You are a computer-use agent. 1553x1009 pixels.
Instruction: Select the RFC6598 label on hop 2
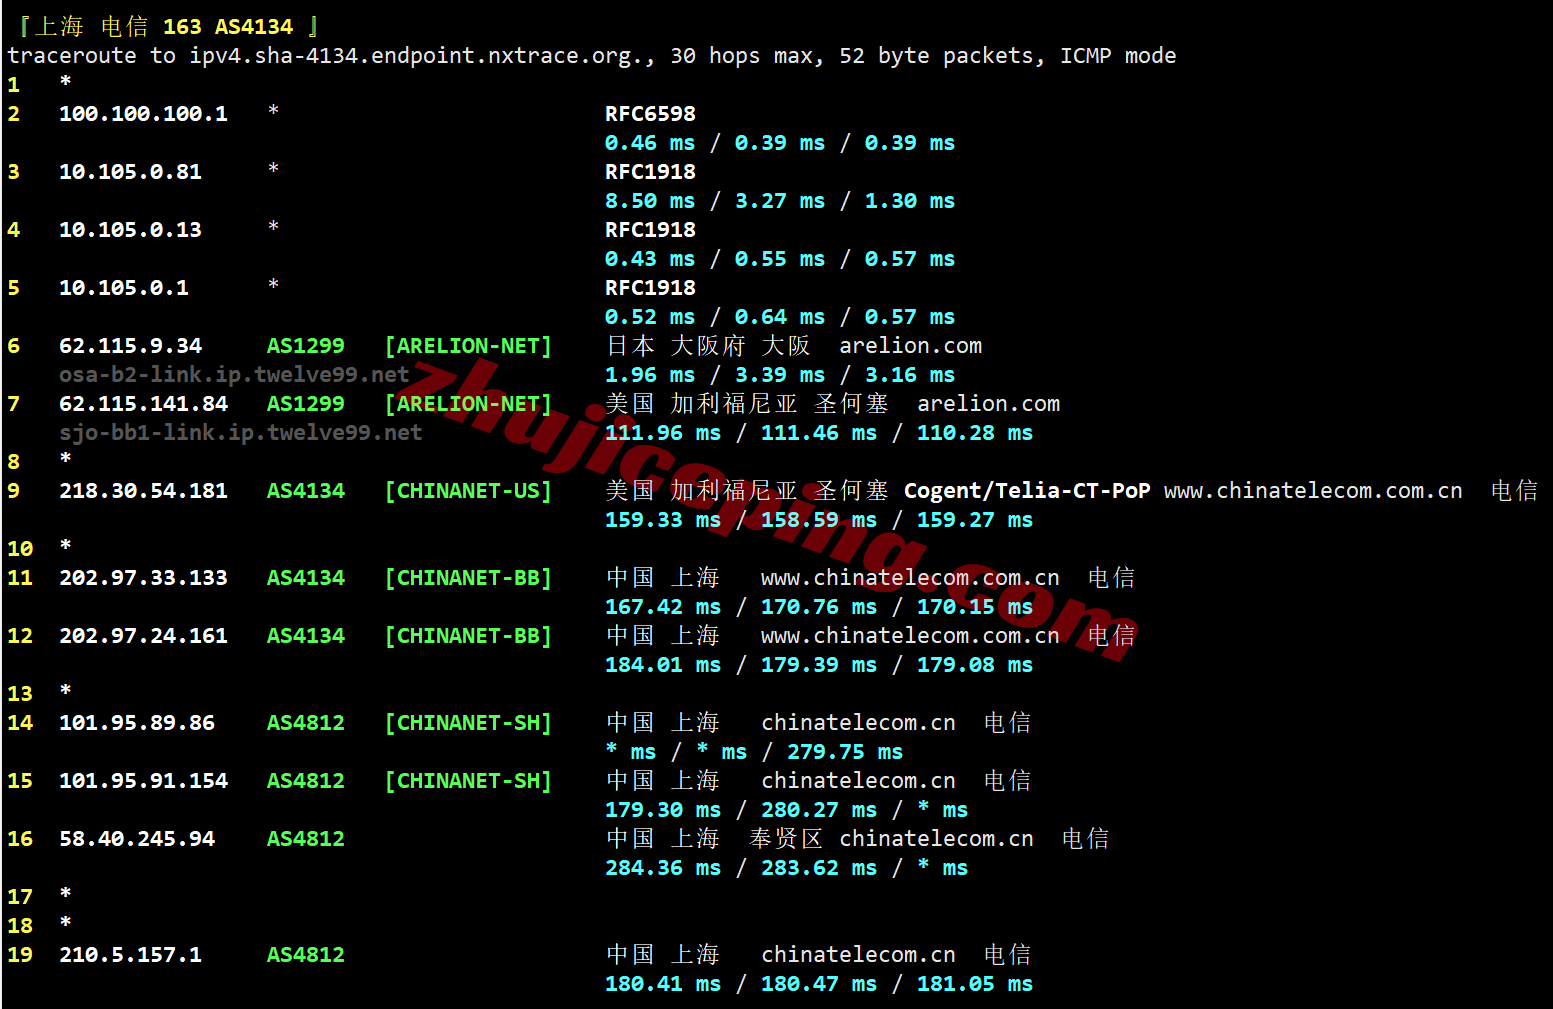pyautogui.click(x=650, y=114)
